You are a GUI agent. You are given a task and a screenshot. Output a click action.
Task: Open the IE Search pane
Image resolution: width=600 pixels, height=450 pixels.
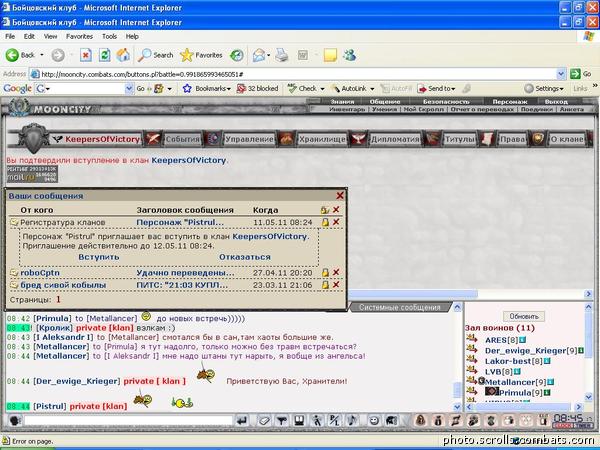156,55
